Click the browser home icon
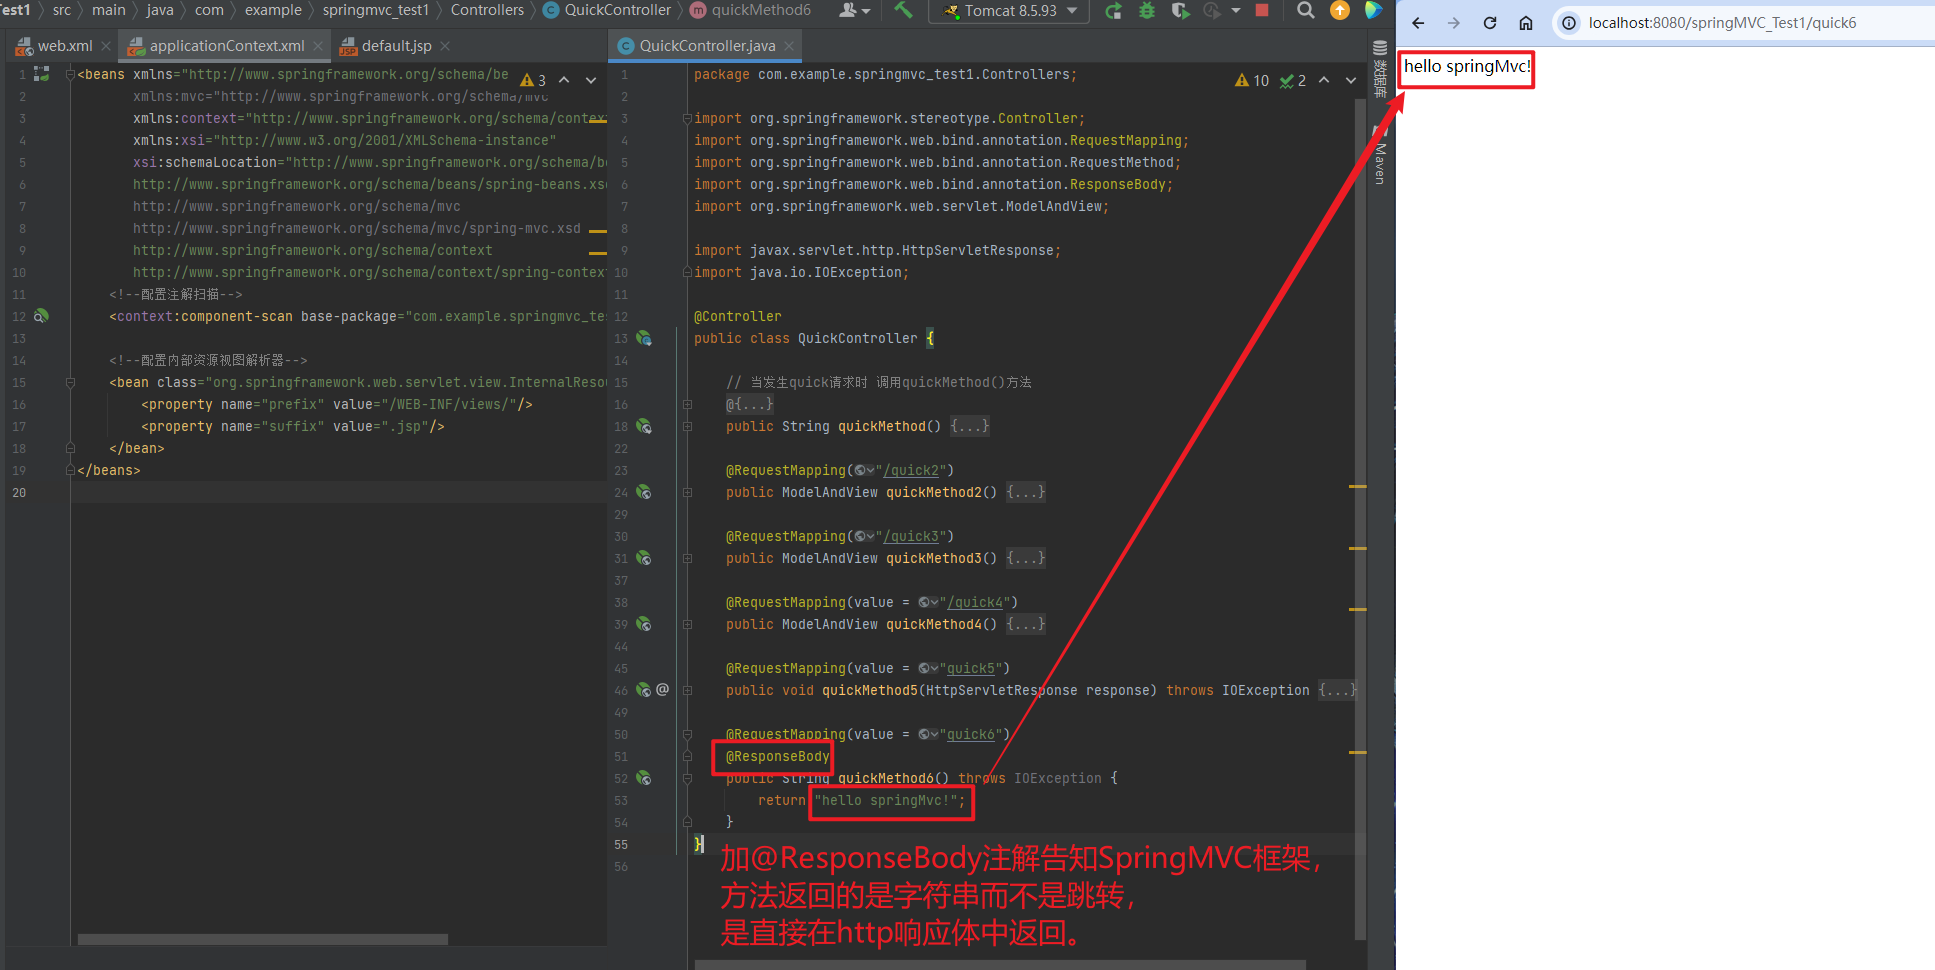The image size is (1935, 970). (x=1526, y=23)
